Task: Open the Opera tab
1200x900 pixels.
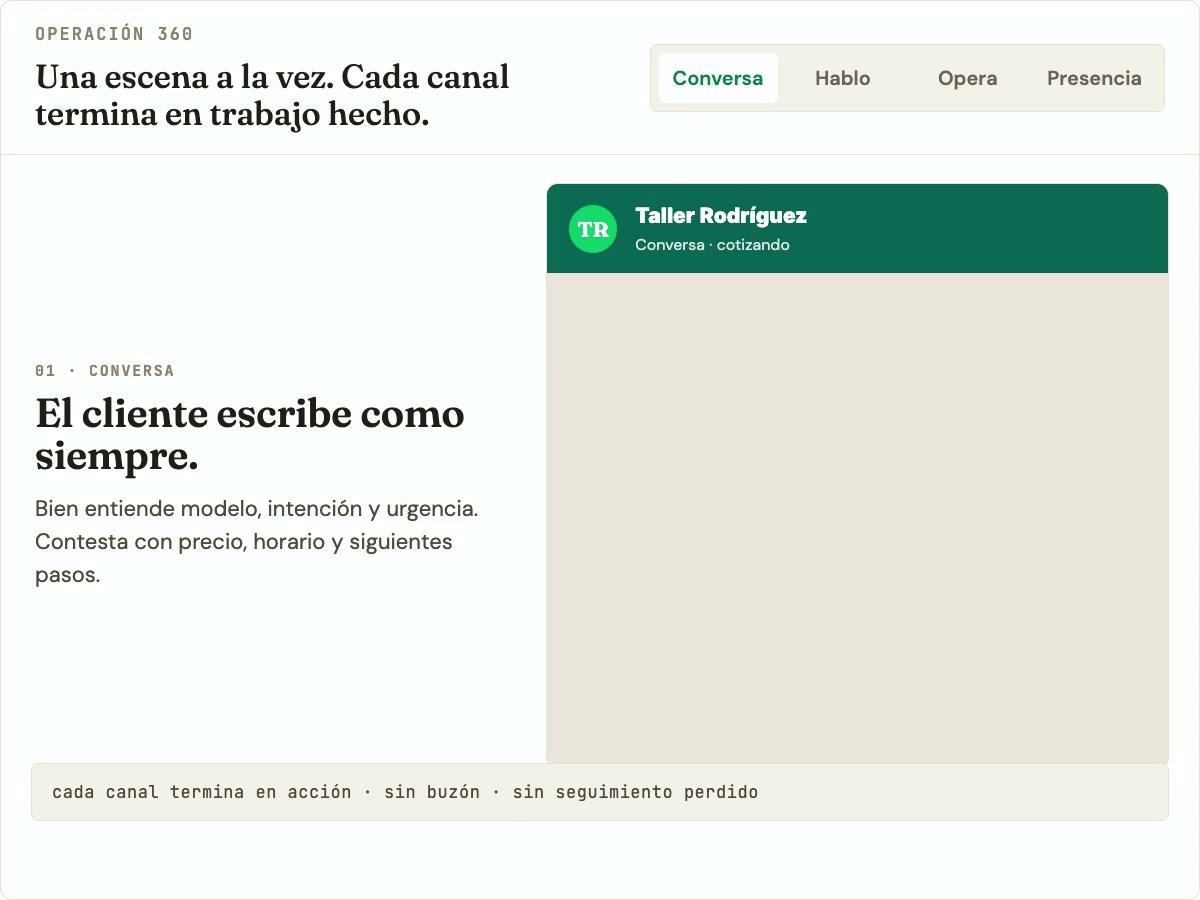Action: click(967, 78)
